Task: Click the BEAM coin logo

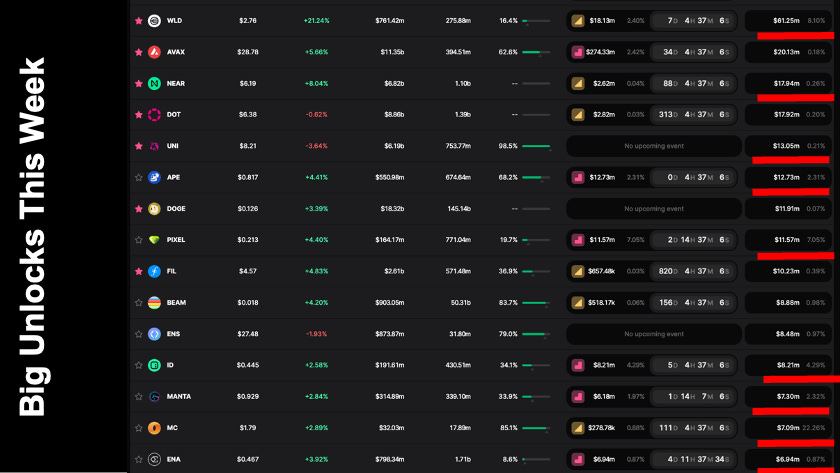Action: 154,303
